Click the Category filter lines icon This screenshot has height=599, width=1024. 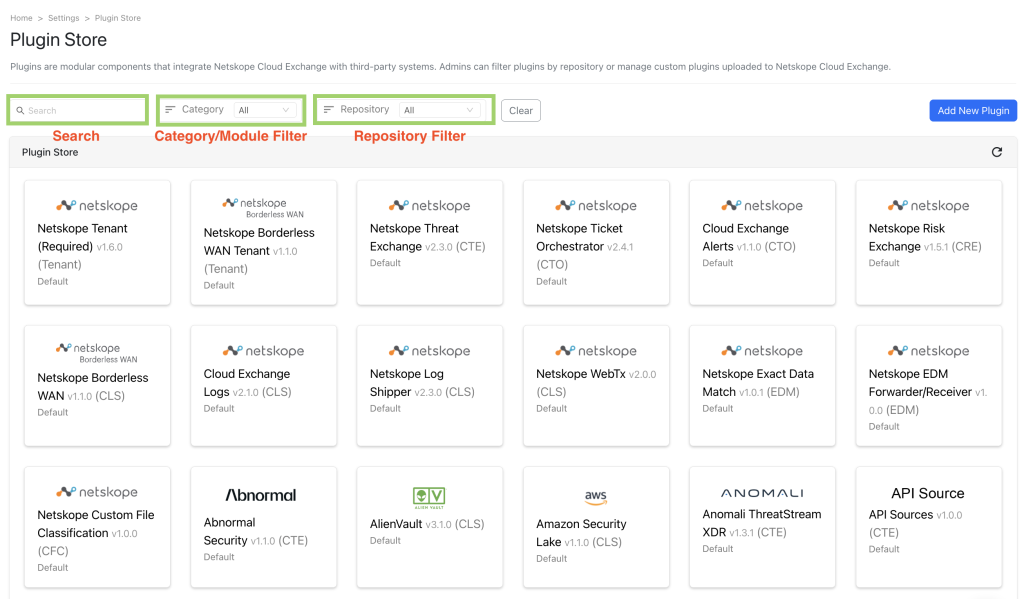[x=170, y=109]
